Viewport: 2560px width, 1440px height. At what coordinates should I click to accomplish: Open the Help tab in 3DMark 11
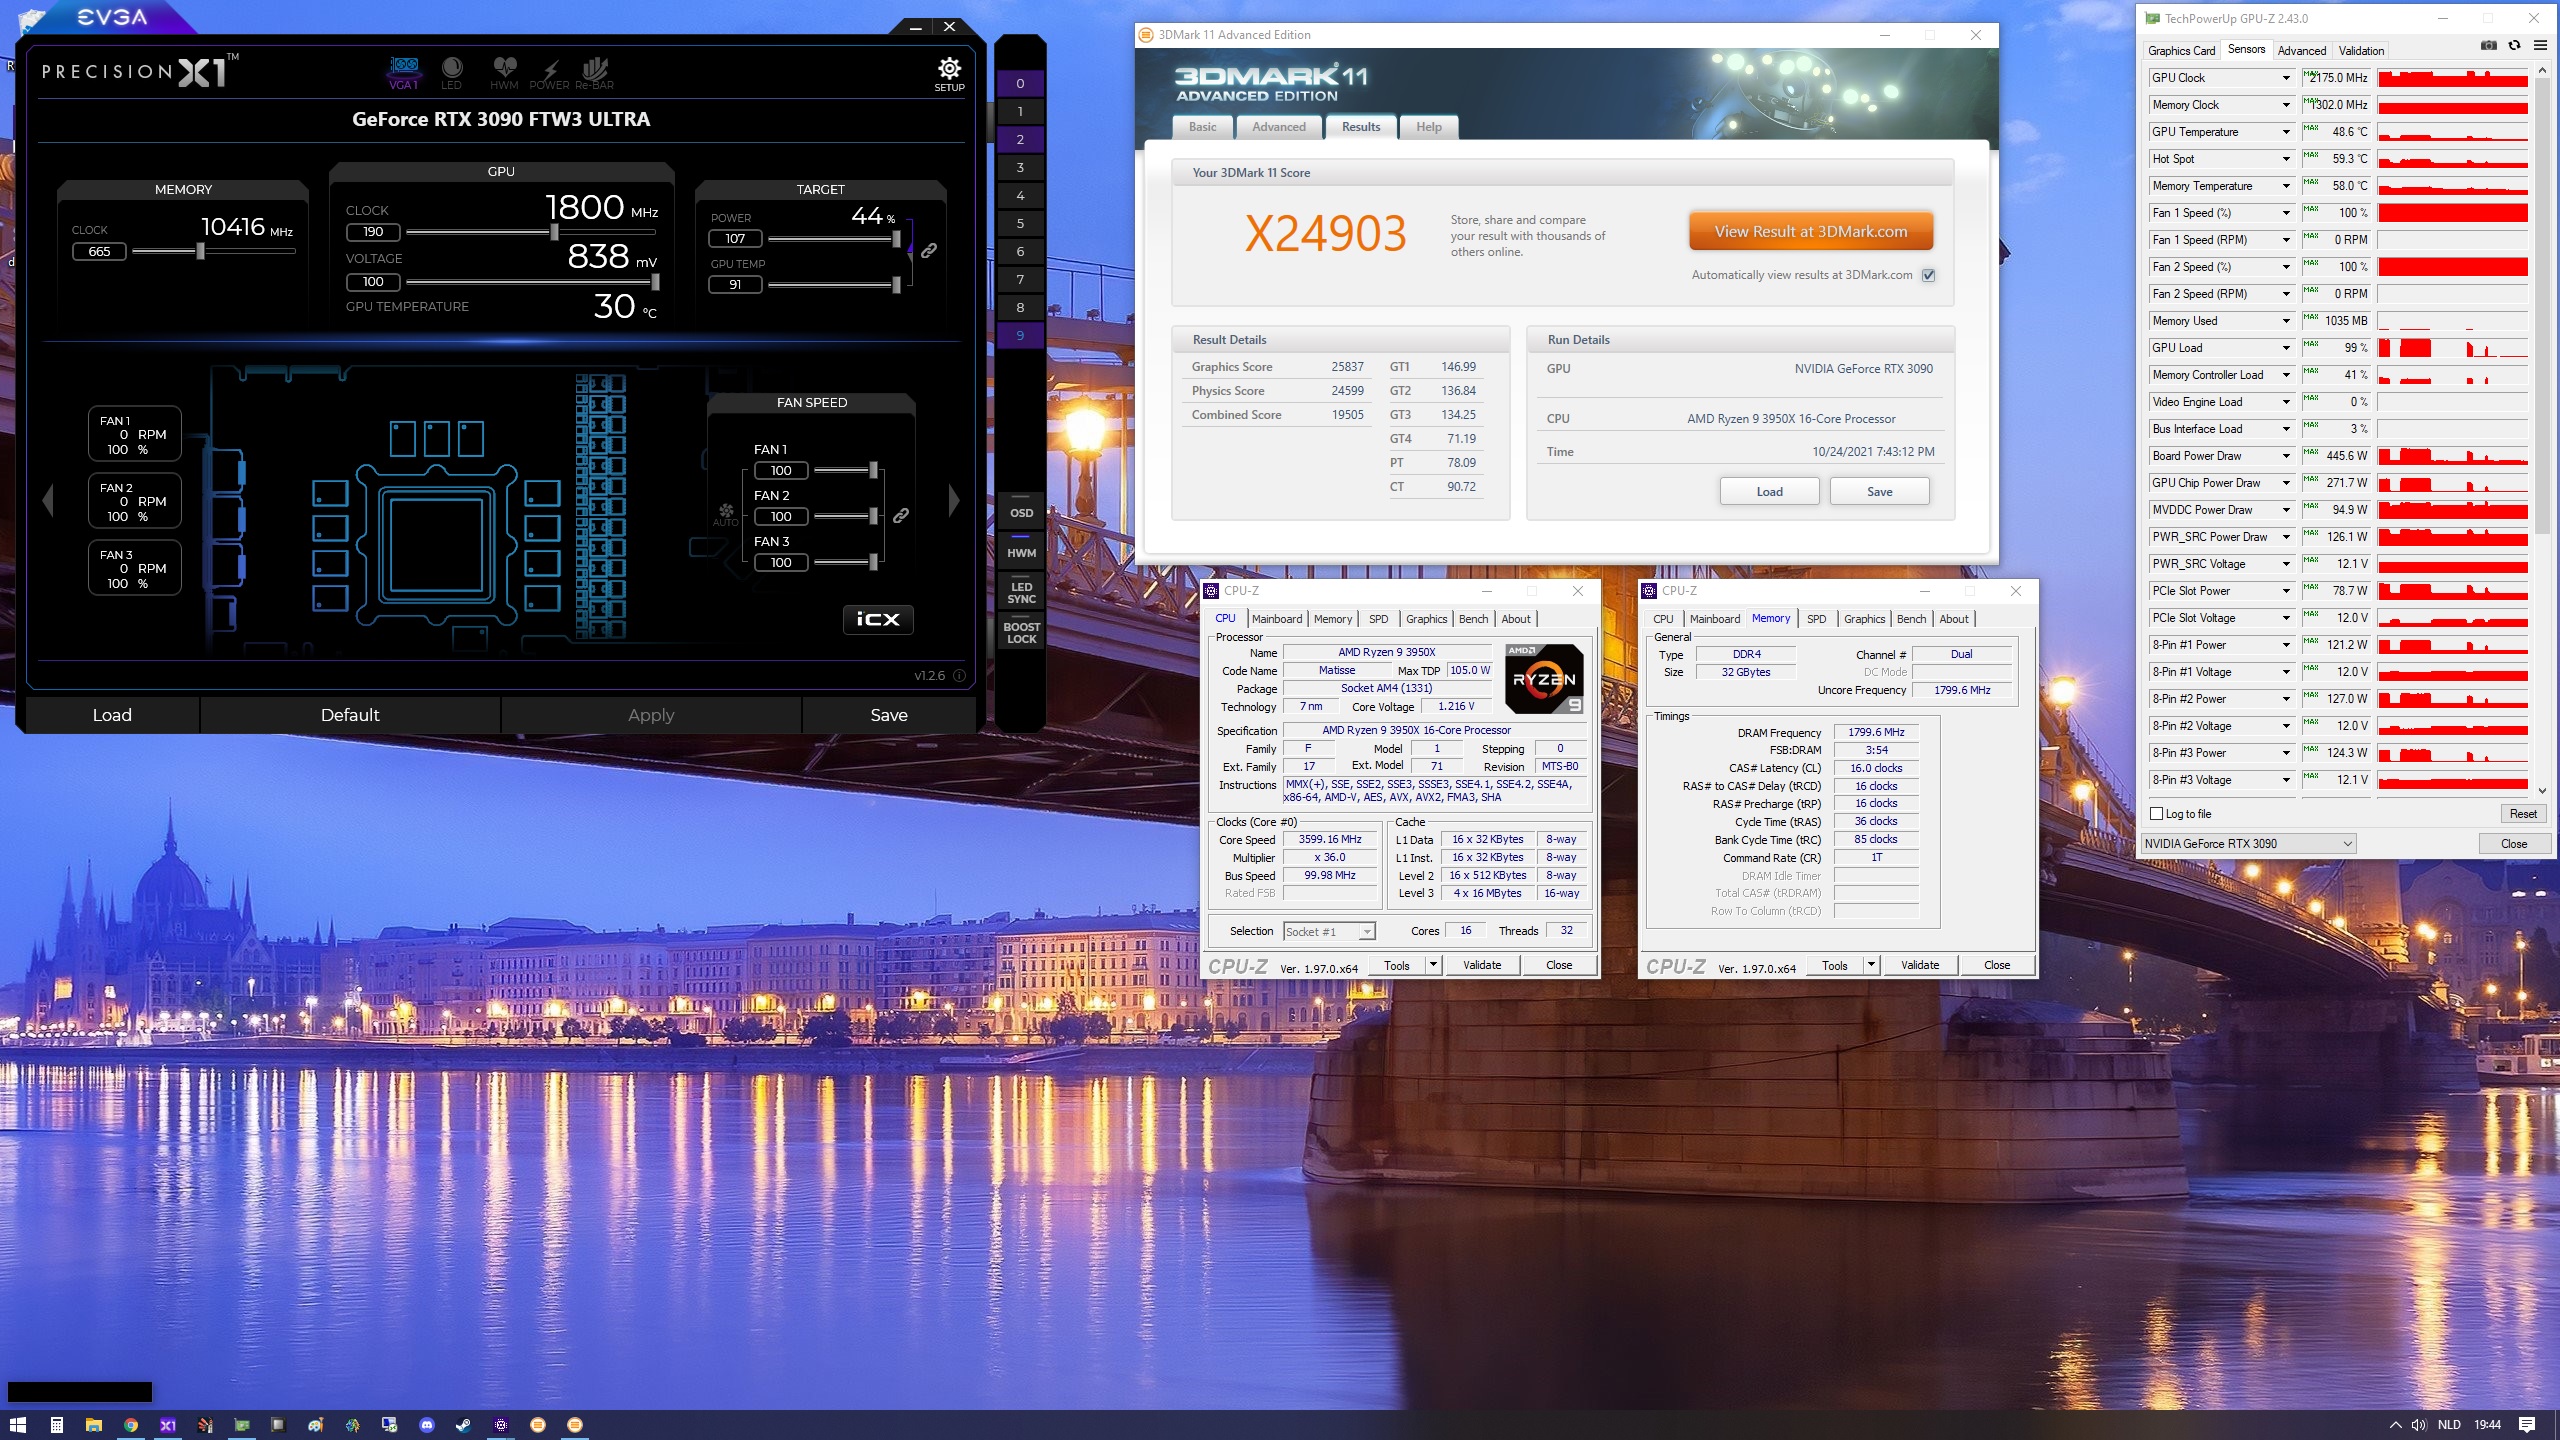(x=1429, y=127)
